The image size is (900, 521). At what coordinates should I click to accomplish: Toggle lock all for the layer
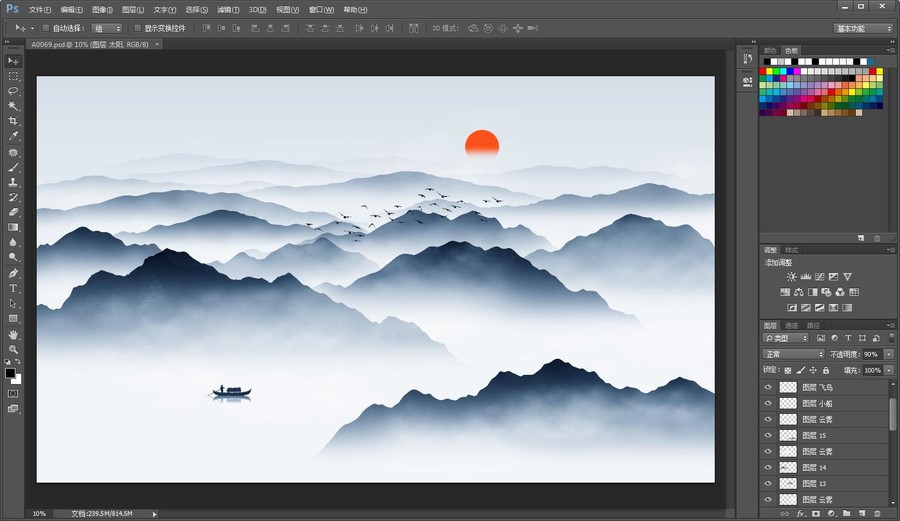pyautogui.click(x=826, y=371)
